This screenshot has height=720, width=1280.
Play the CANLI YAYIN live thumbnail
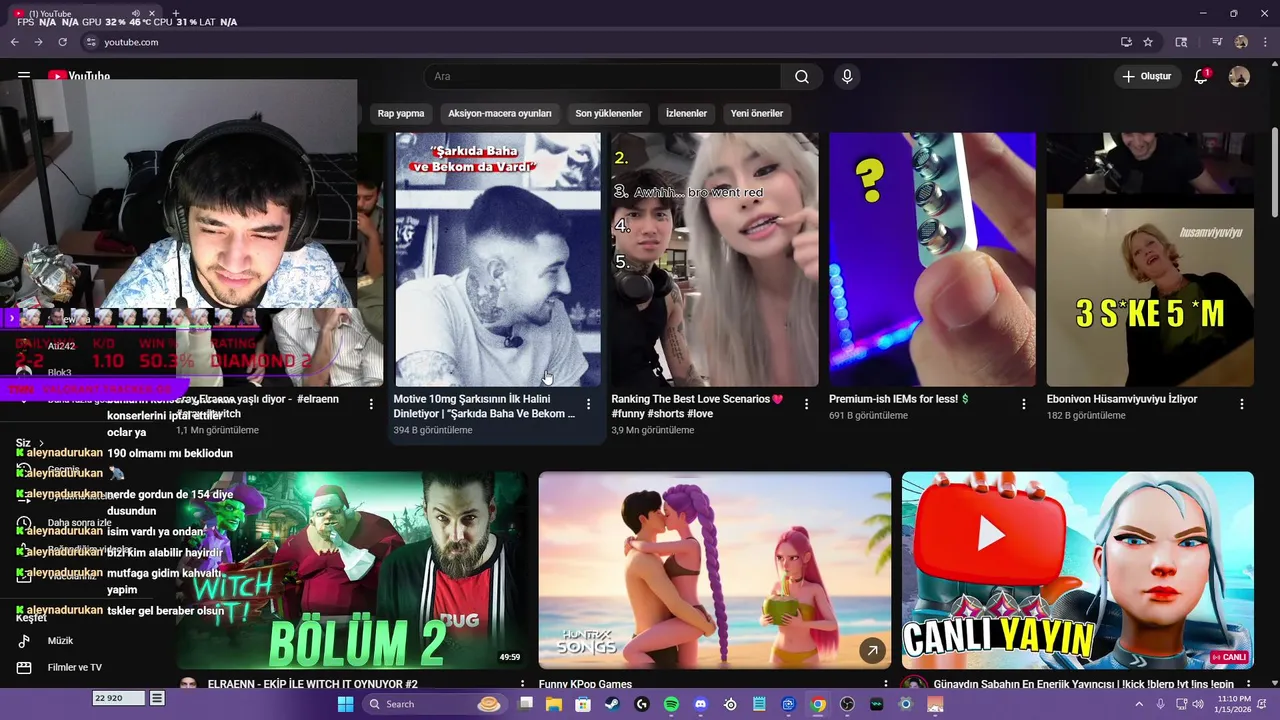[1077, 570]
